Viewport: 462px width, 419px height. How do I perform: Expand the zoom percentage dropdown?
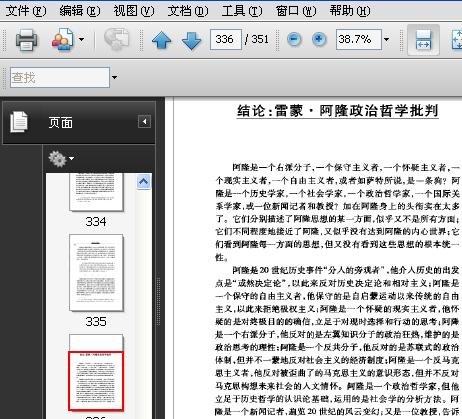point(386,39)
